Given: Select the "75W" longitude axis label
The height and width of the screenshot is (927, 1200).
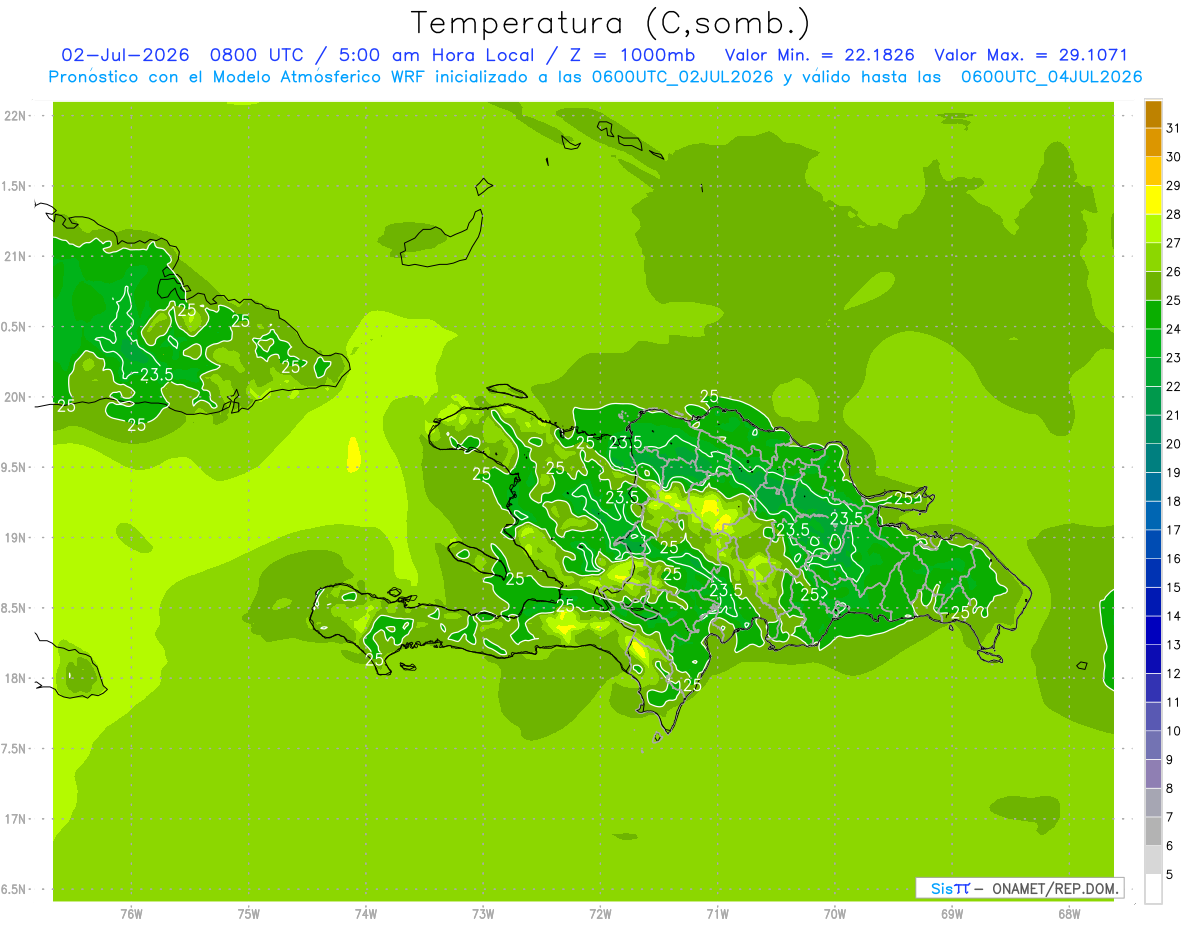Looking at the screenshot, I should pyautogui.click(x=248, y=915).
